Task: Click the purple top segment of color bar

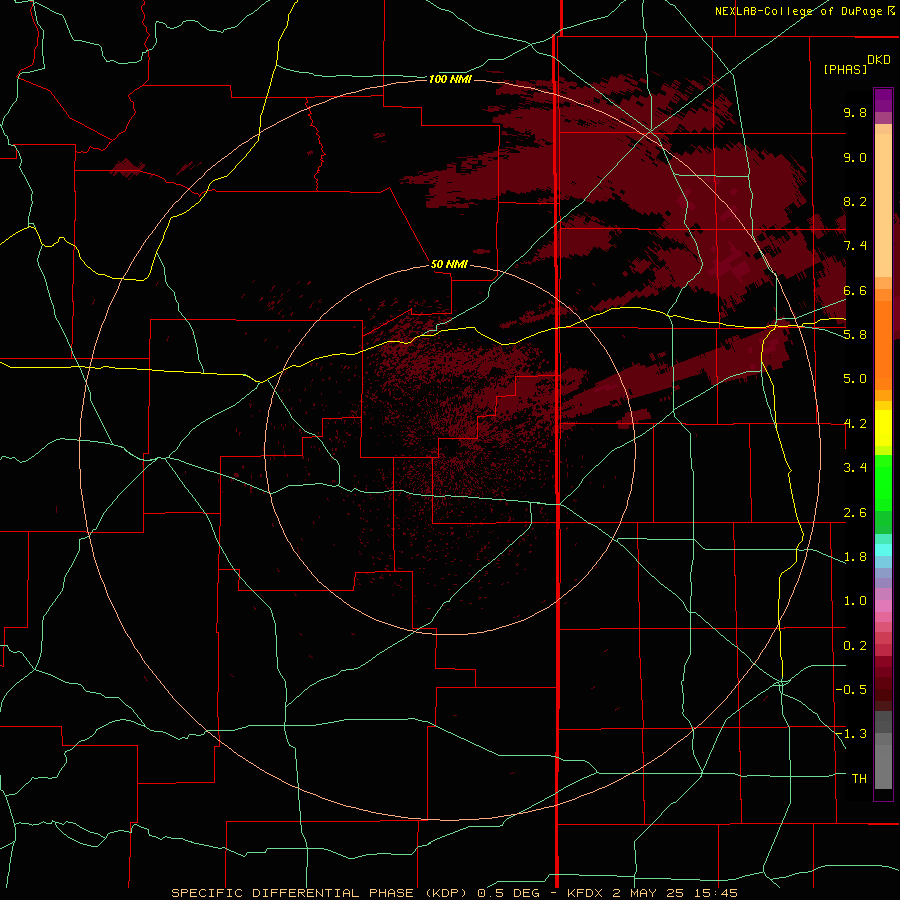Action: pyautogui.click(x=883, y=100)
